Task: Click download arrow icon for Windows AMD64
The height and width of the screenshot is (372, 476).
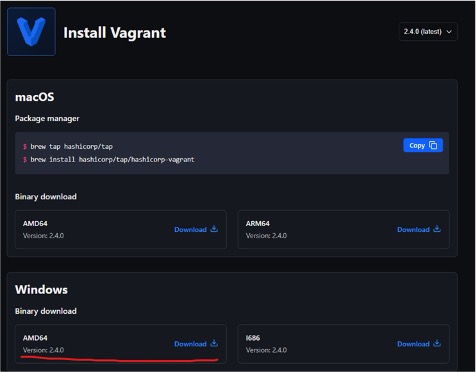Action: coord(214,343)
